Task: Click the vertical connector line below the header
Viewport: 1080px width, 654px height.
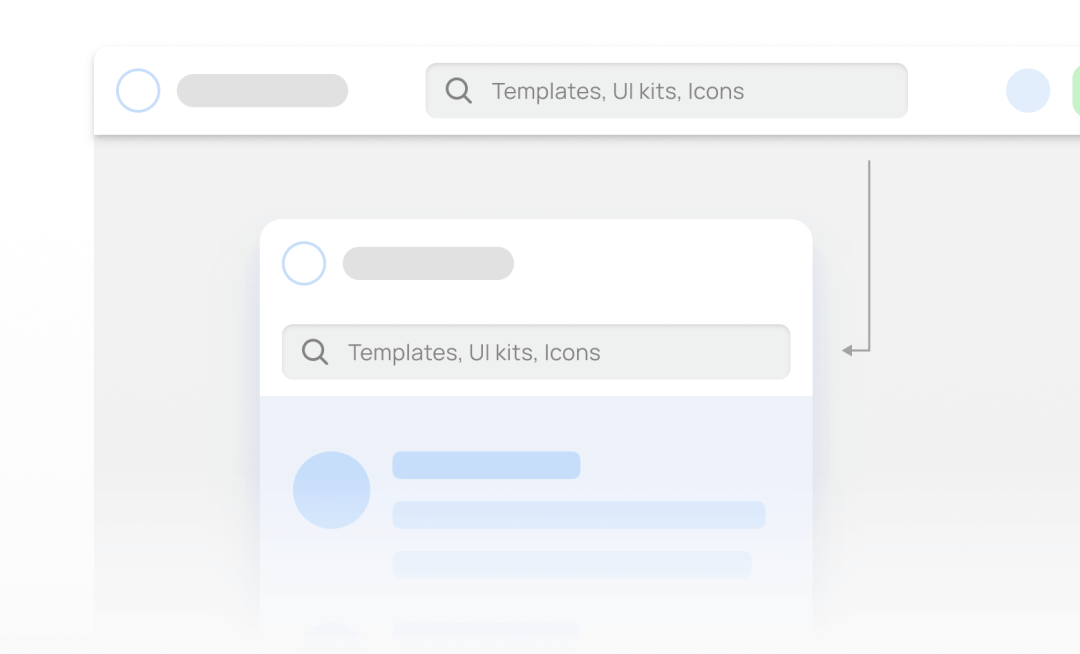Action: pyautogui.click(x=869, y=250)
